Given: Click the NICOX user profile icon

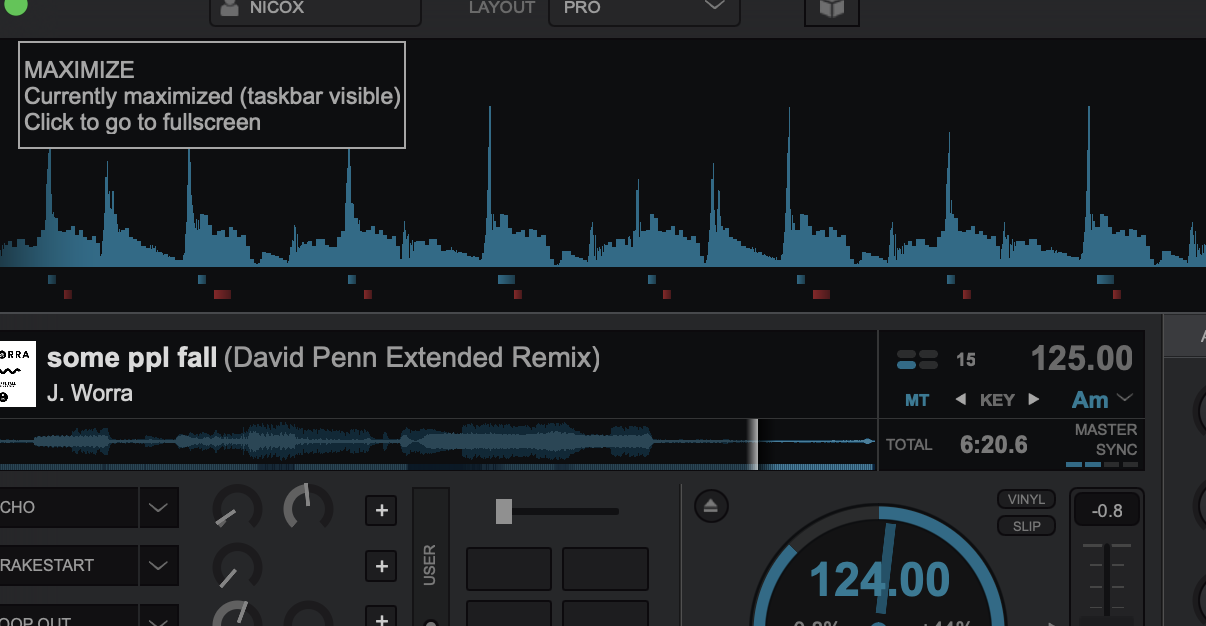Looking at the screenshot, I should [x=230, y=8].
